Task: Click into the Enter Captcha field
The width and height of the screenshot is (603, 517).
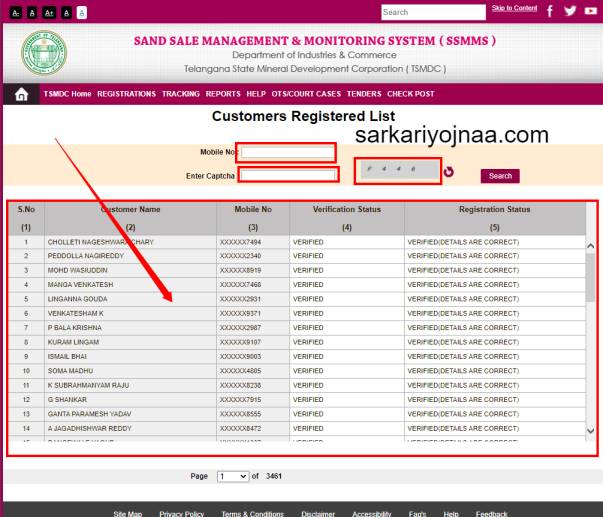Action: (289, 175)
